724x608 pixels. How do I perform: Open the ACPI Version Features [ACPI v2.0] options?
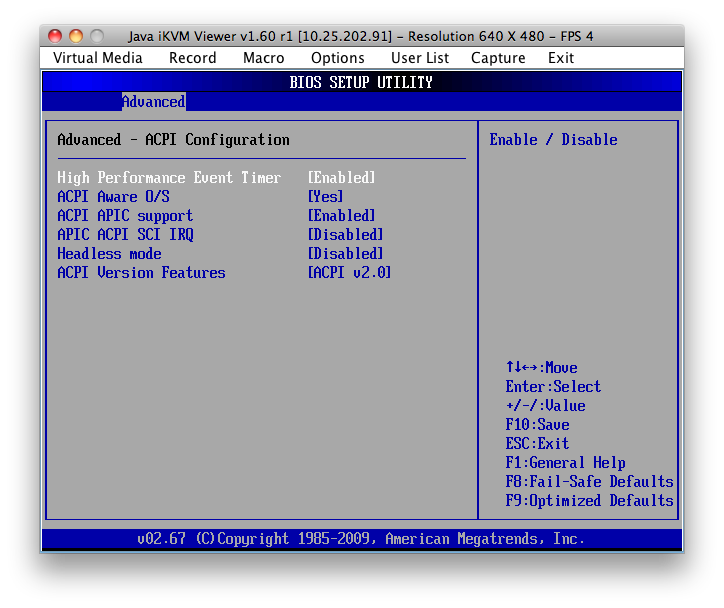click(349, 273)
